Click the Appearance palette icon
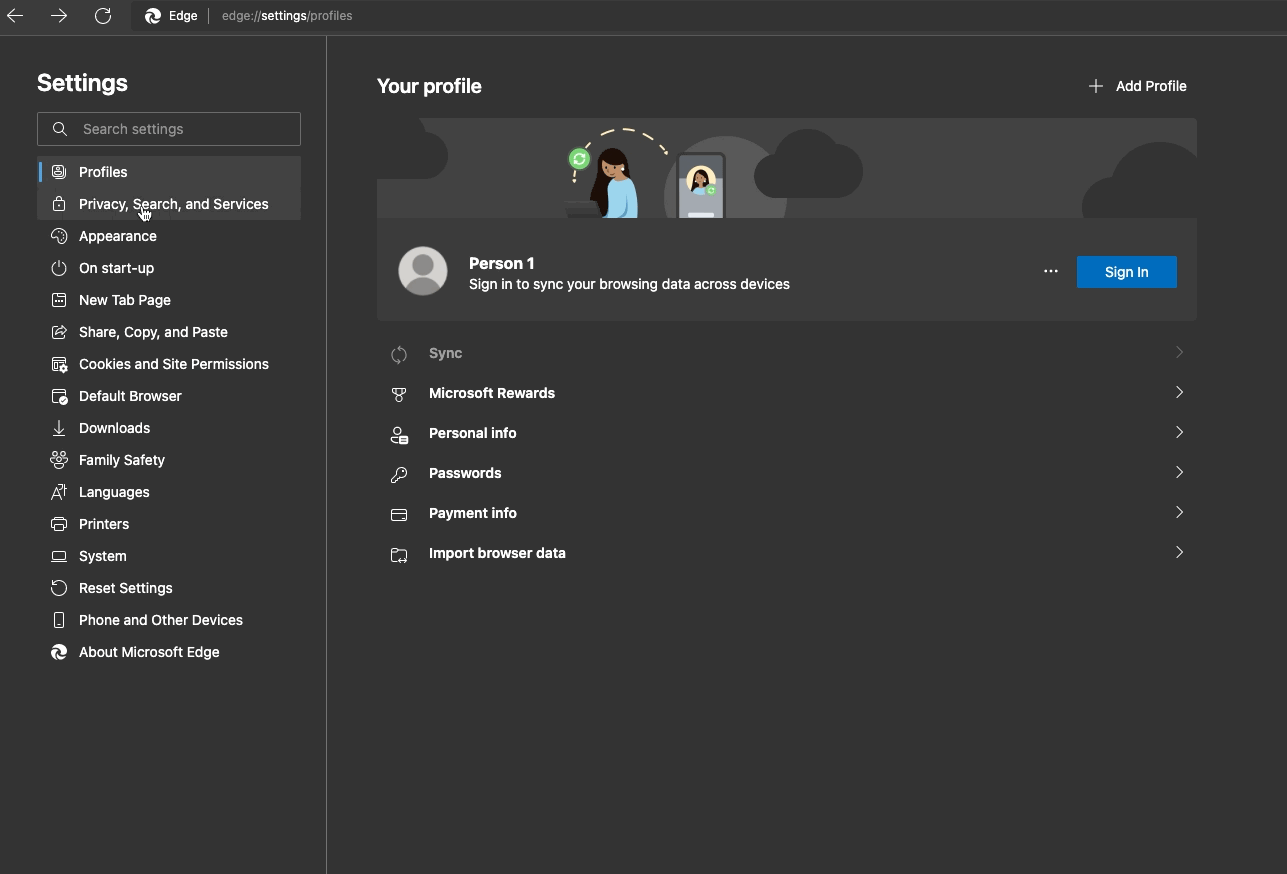1287x874 pixels. point(59,236)
